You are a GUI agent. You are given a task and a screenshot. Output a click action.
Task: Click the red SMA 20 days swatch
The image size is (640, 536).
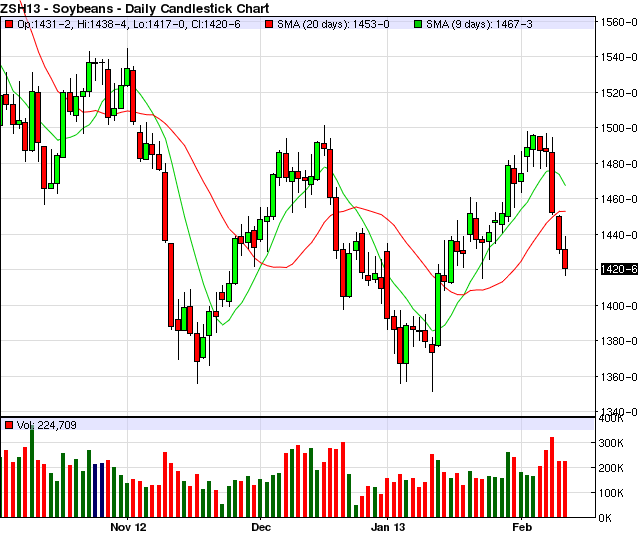(269, 24)
